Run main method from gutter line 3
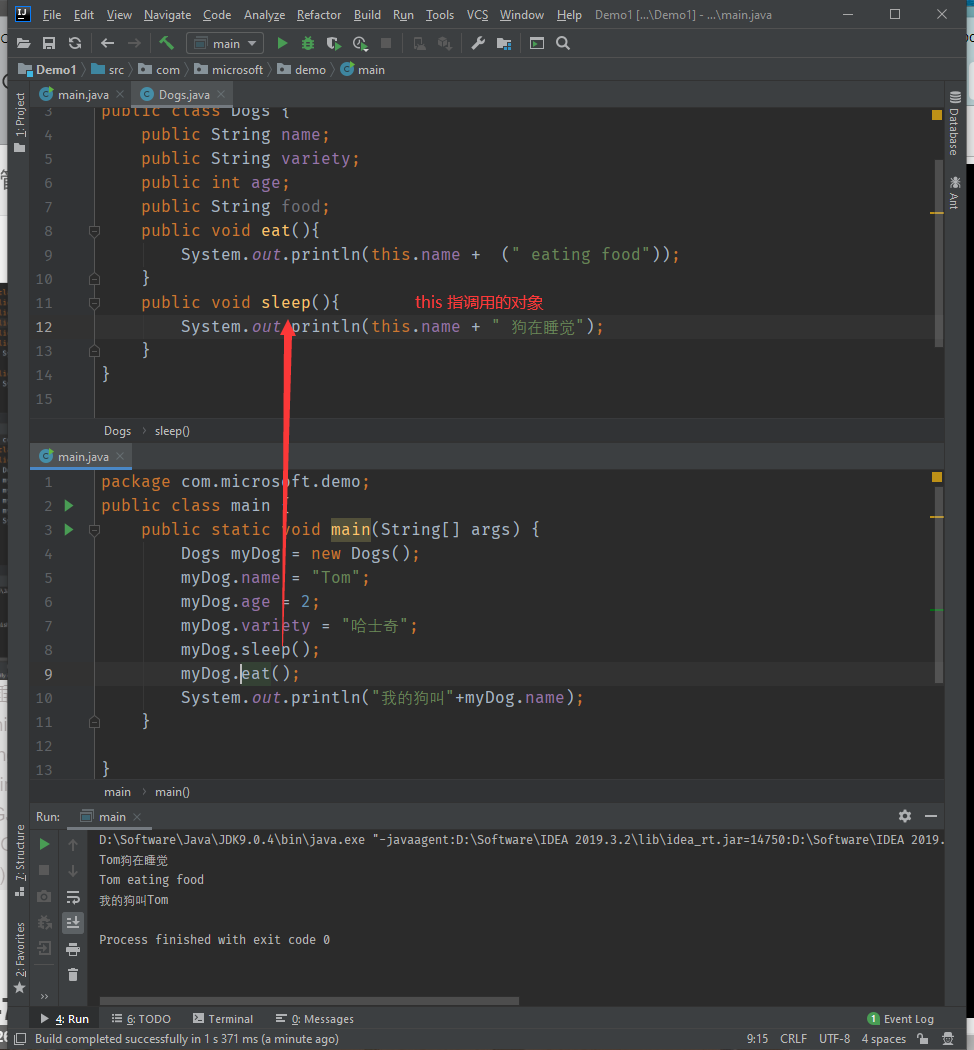This screenshot has height=1050, width=974. point(69,530)
